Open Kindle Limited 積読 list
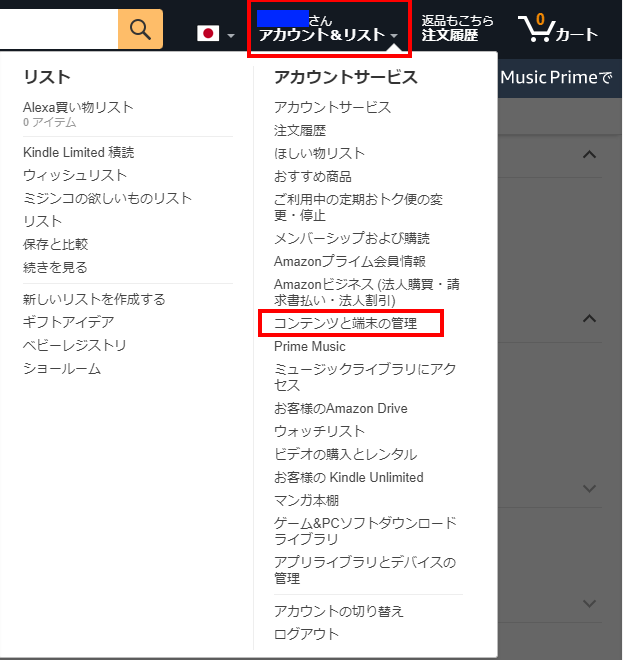This screenshot has width=623, height=660. (x=79, y=152)
